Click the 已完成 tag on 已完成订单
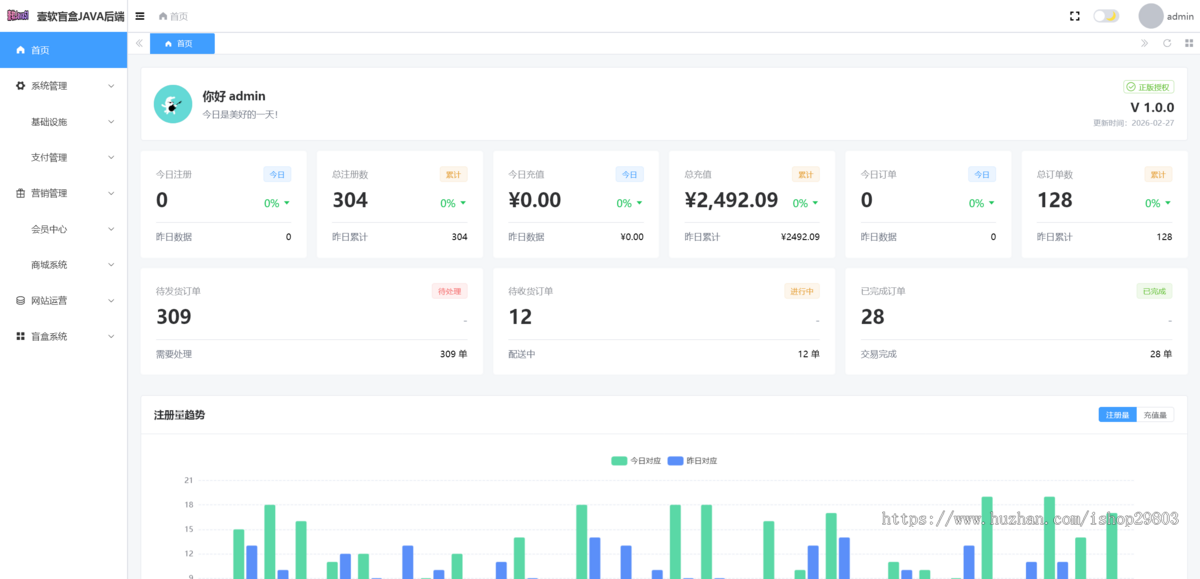The image size is (1200, 579). pyautogui.click(x=1155, y=291)
